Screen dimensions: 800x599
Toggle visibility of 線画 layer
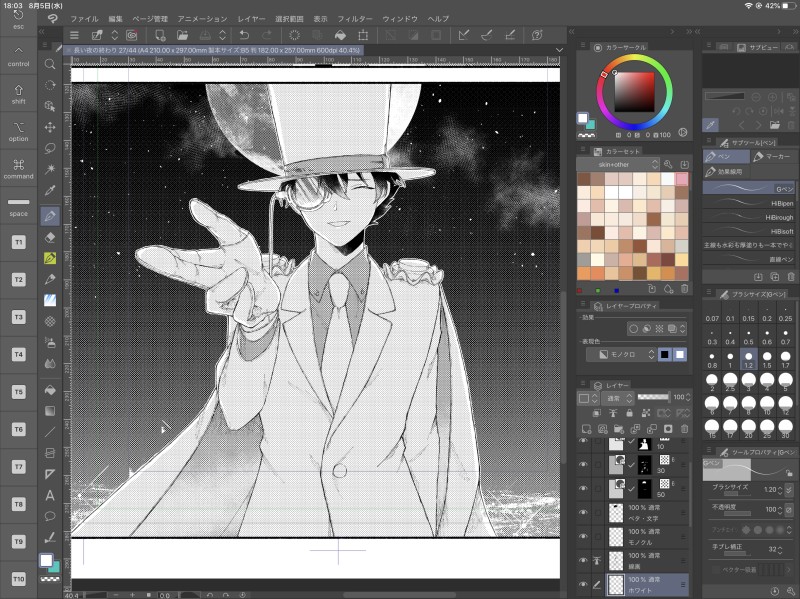[583, 560]
